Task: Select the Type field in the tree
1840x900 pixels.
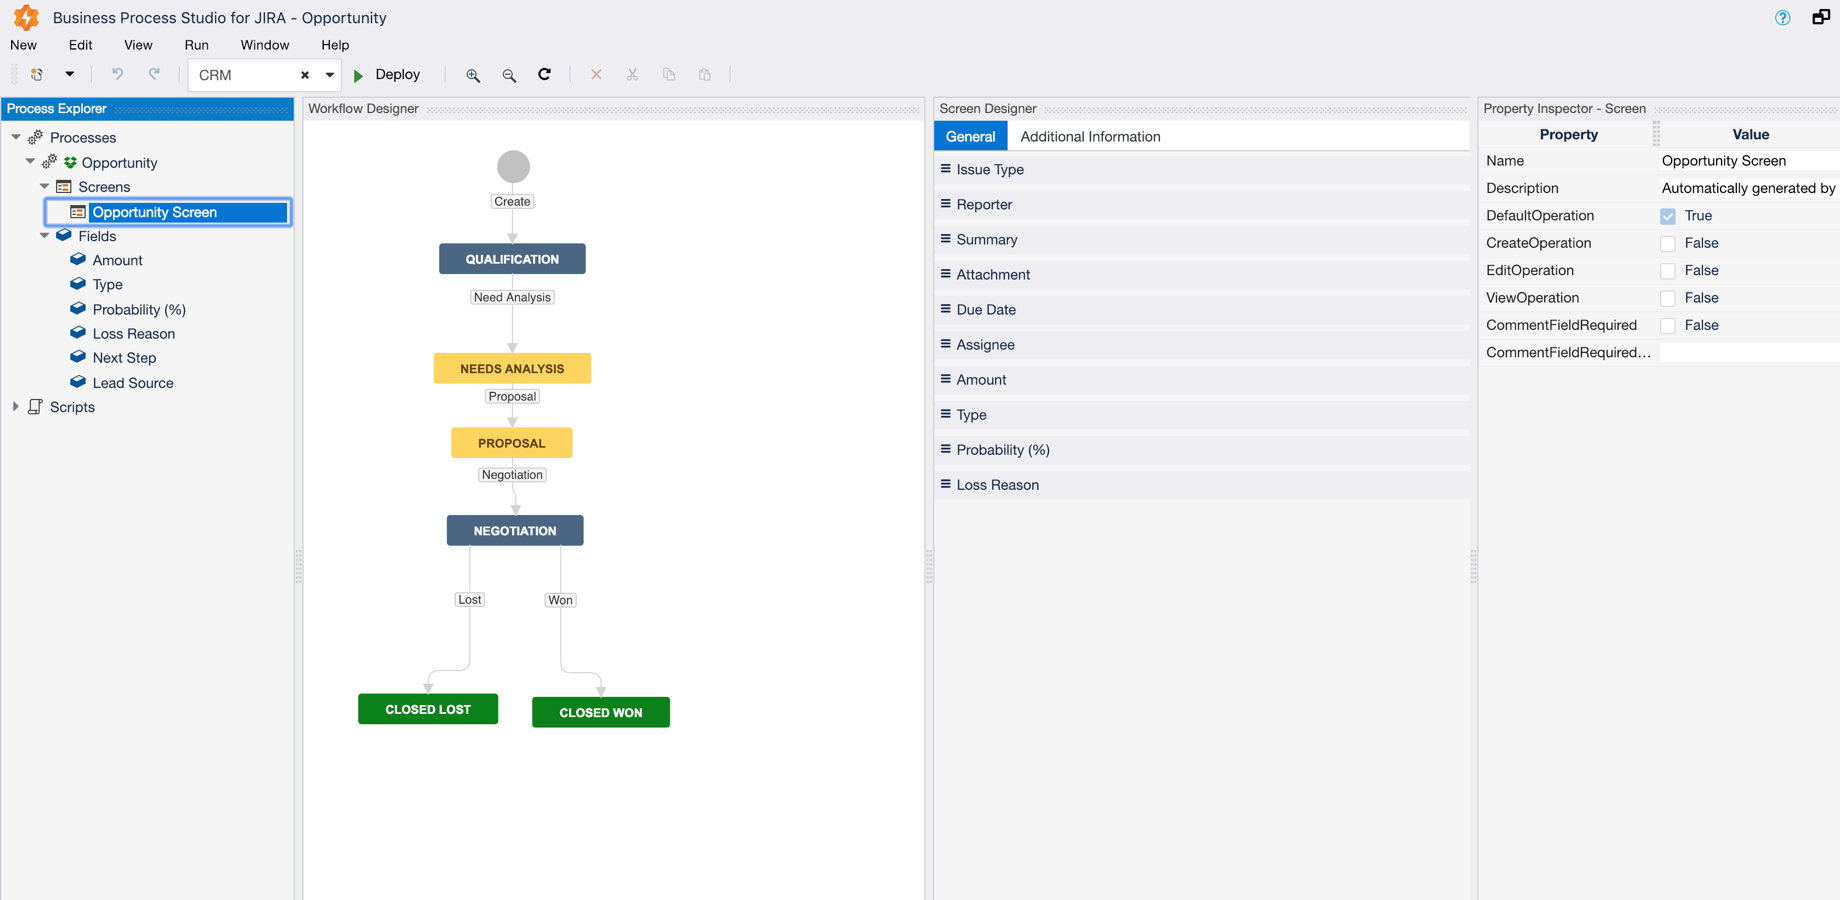Action: click(x=107, y=284)
